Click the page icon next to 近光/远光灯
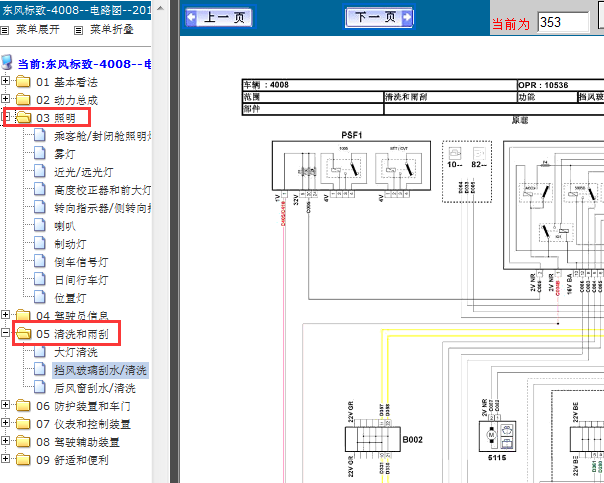604x483 pixels. point(40,171)
